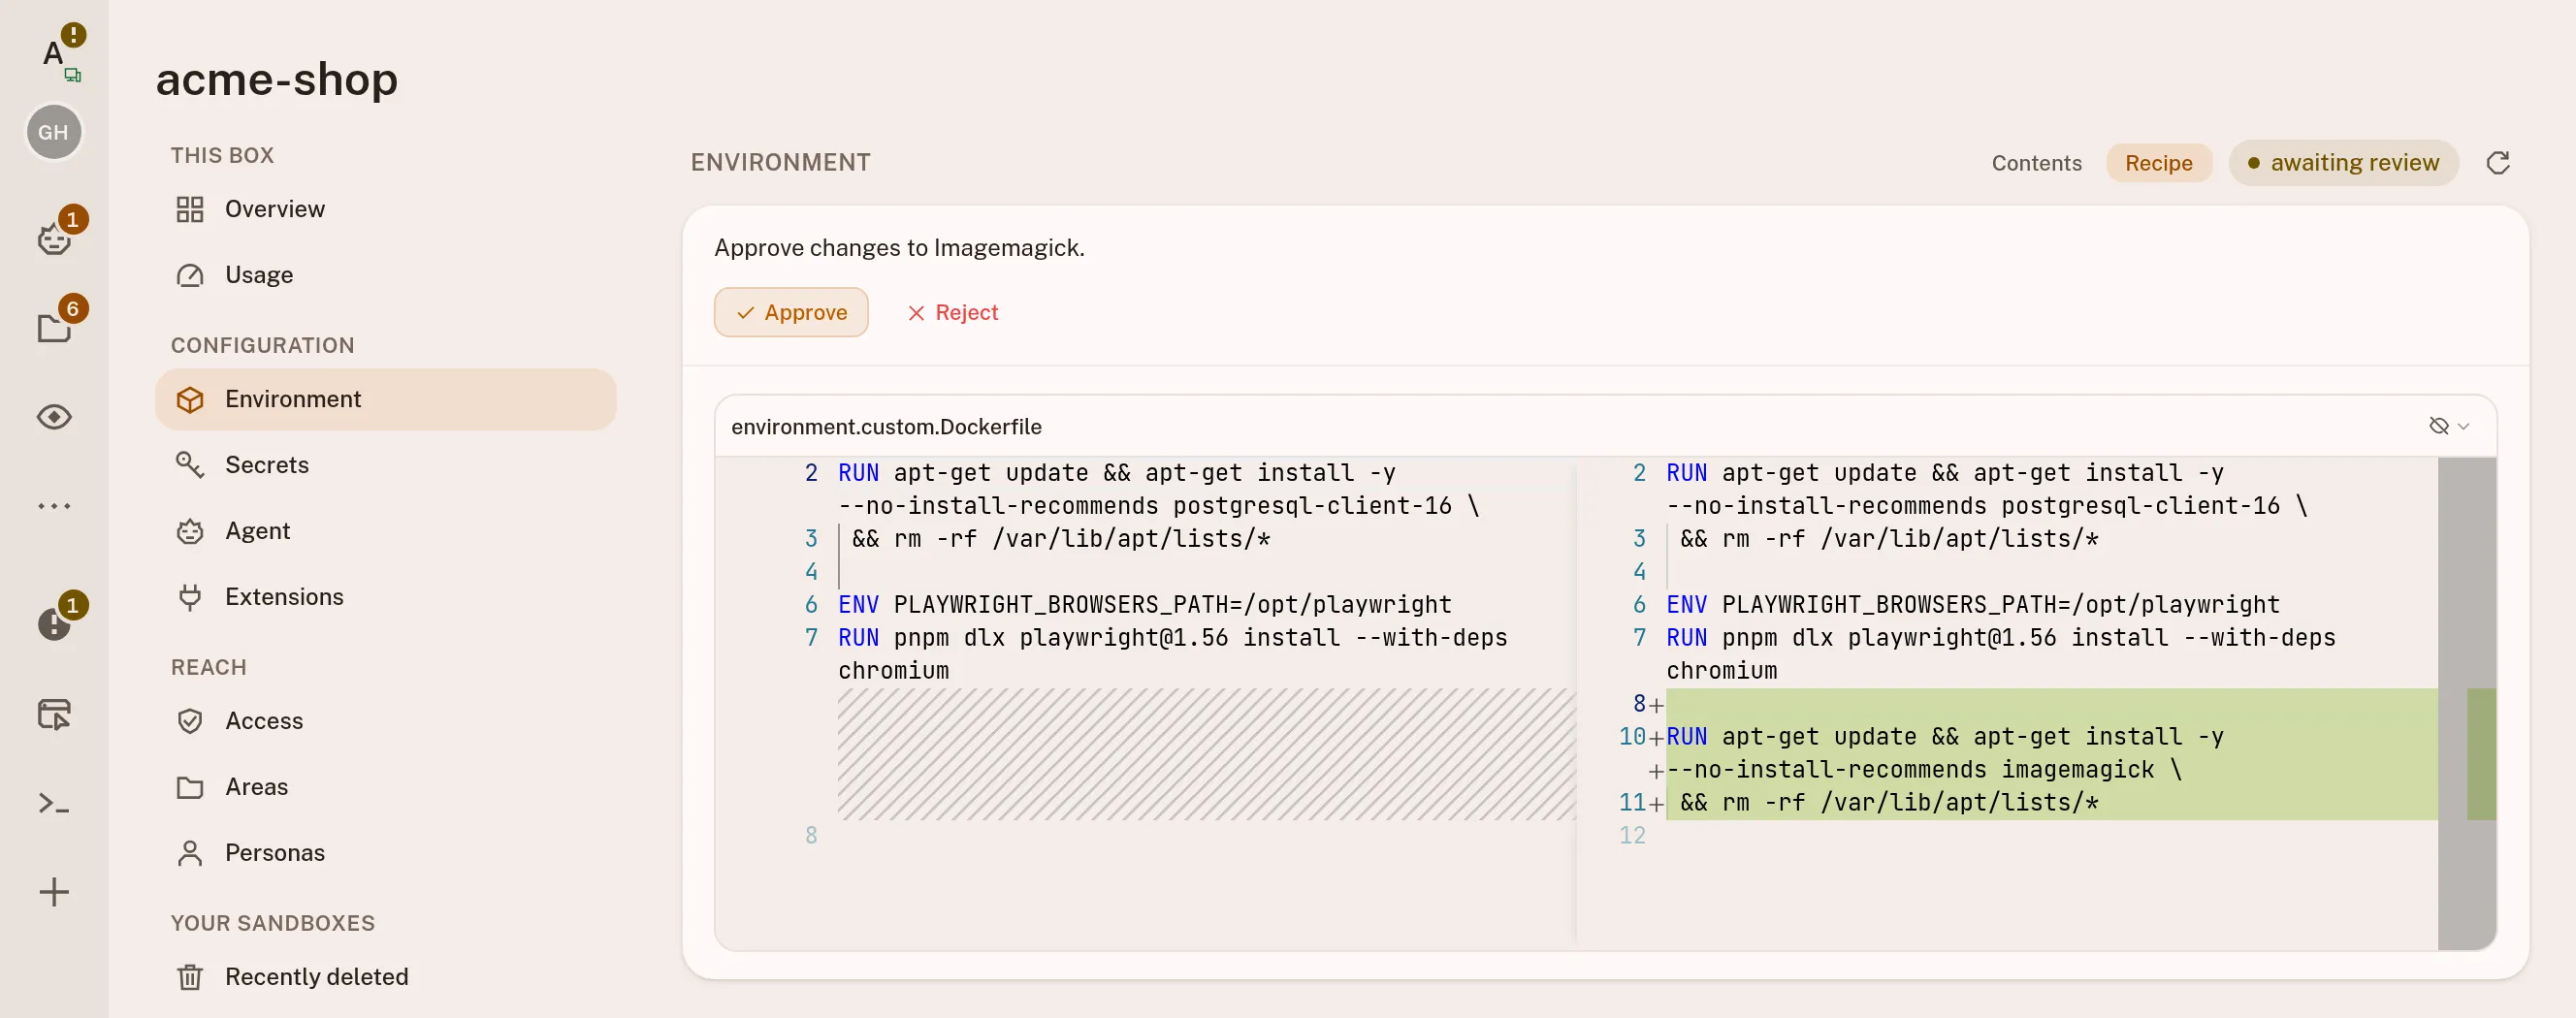Viewport: 2576px width, 1018px height.
Task: Open the three-dots more menu in rail
Action: click(x=55, y=505)
